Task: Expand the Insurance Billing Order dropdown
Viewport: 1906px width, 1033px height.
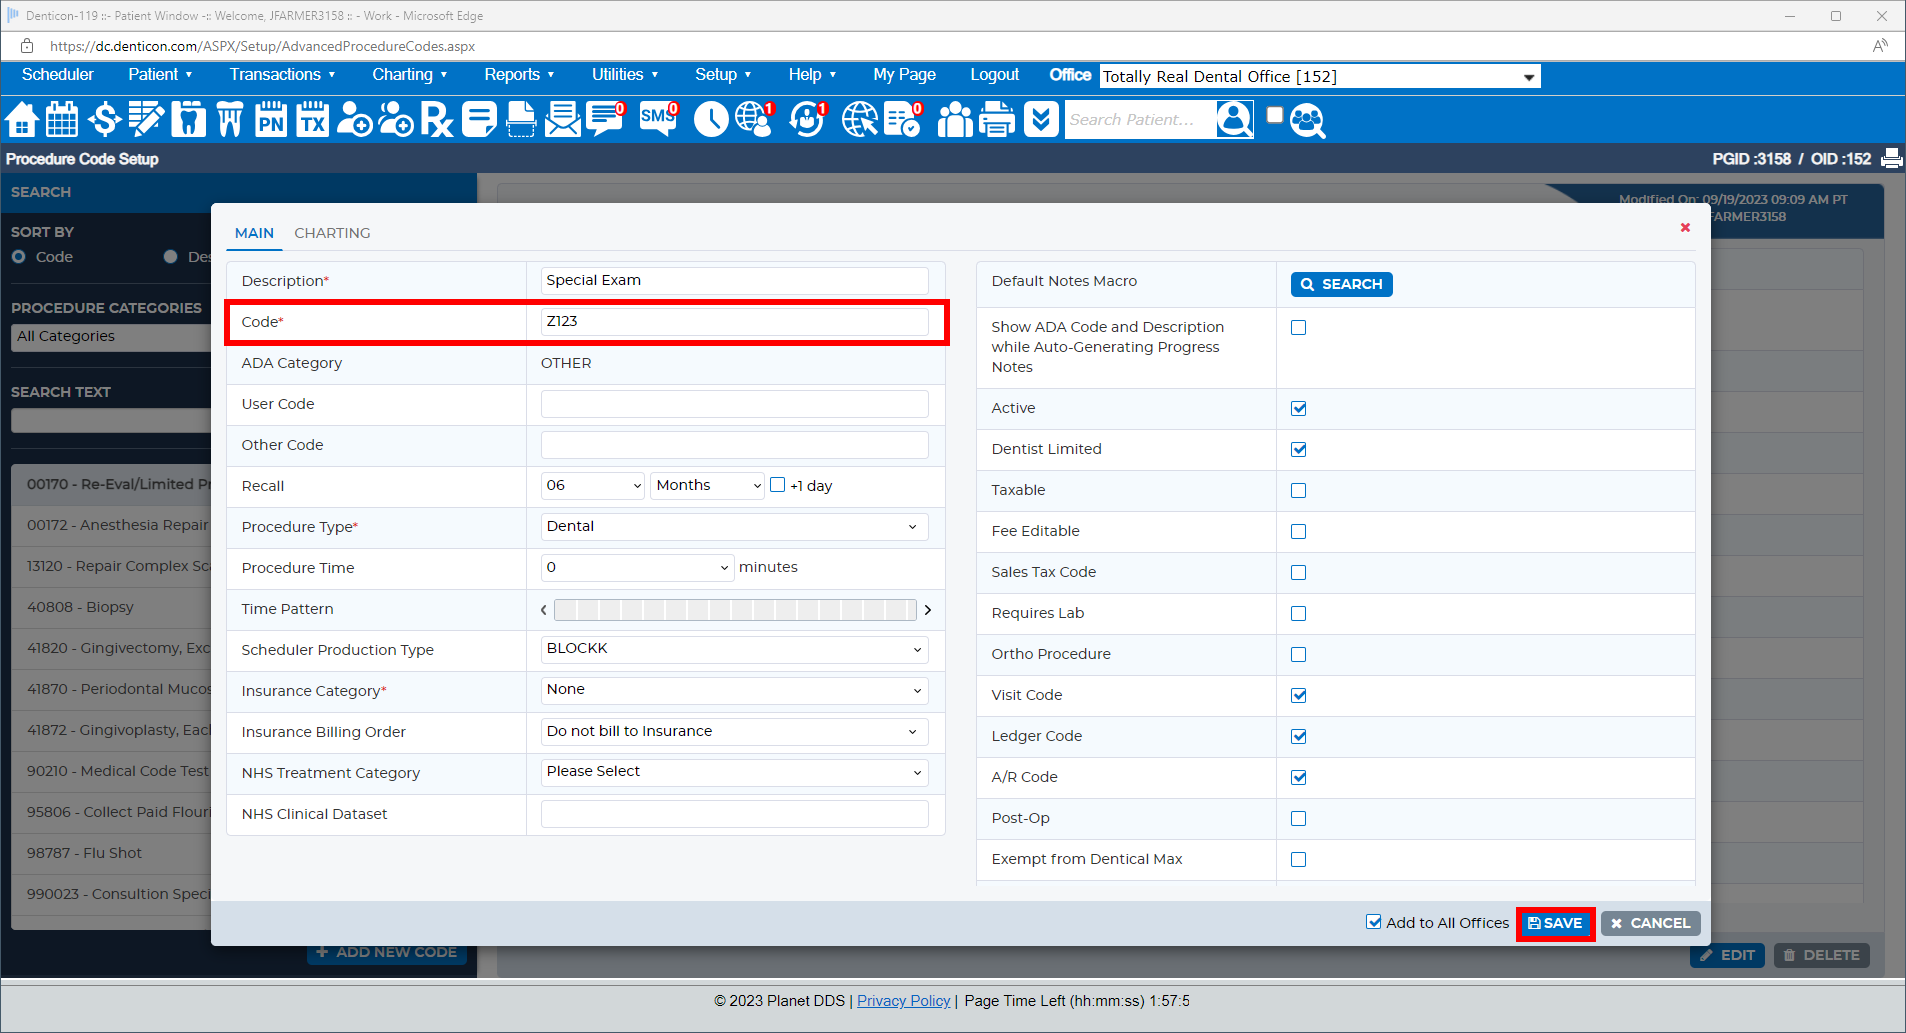Action: pyautogui.click(x=734, y=732)
